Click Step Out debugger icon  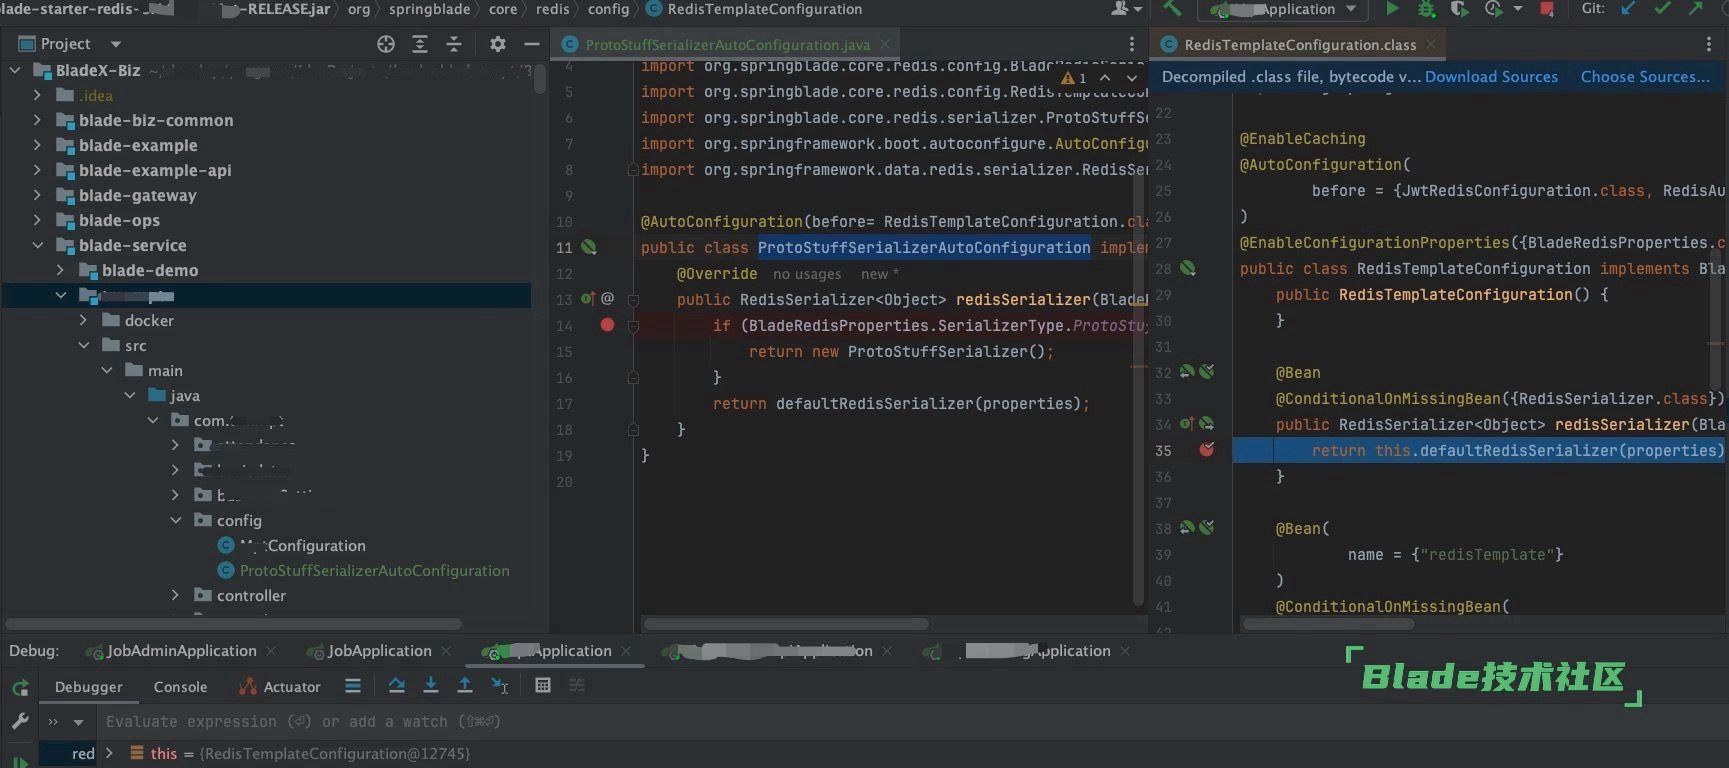(465, 686)
